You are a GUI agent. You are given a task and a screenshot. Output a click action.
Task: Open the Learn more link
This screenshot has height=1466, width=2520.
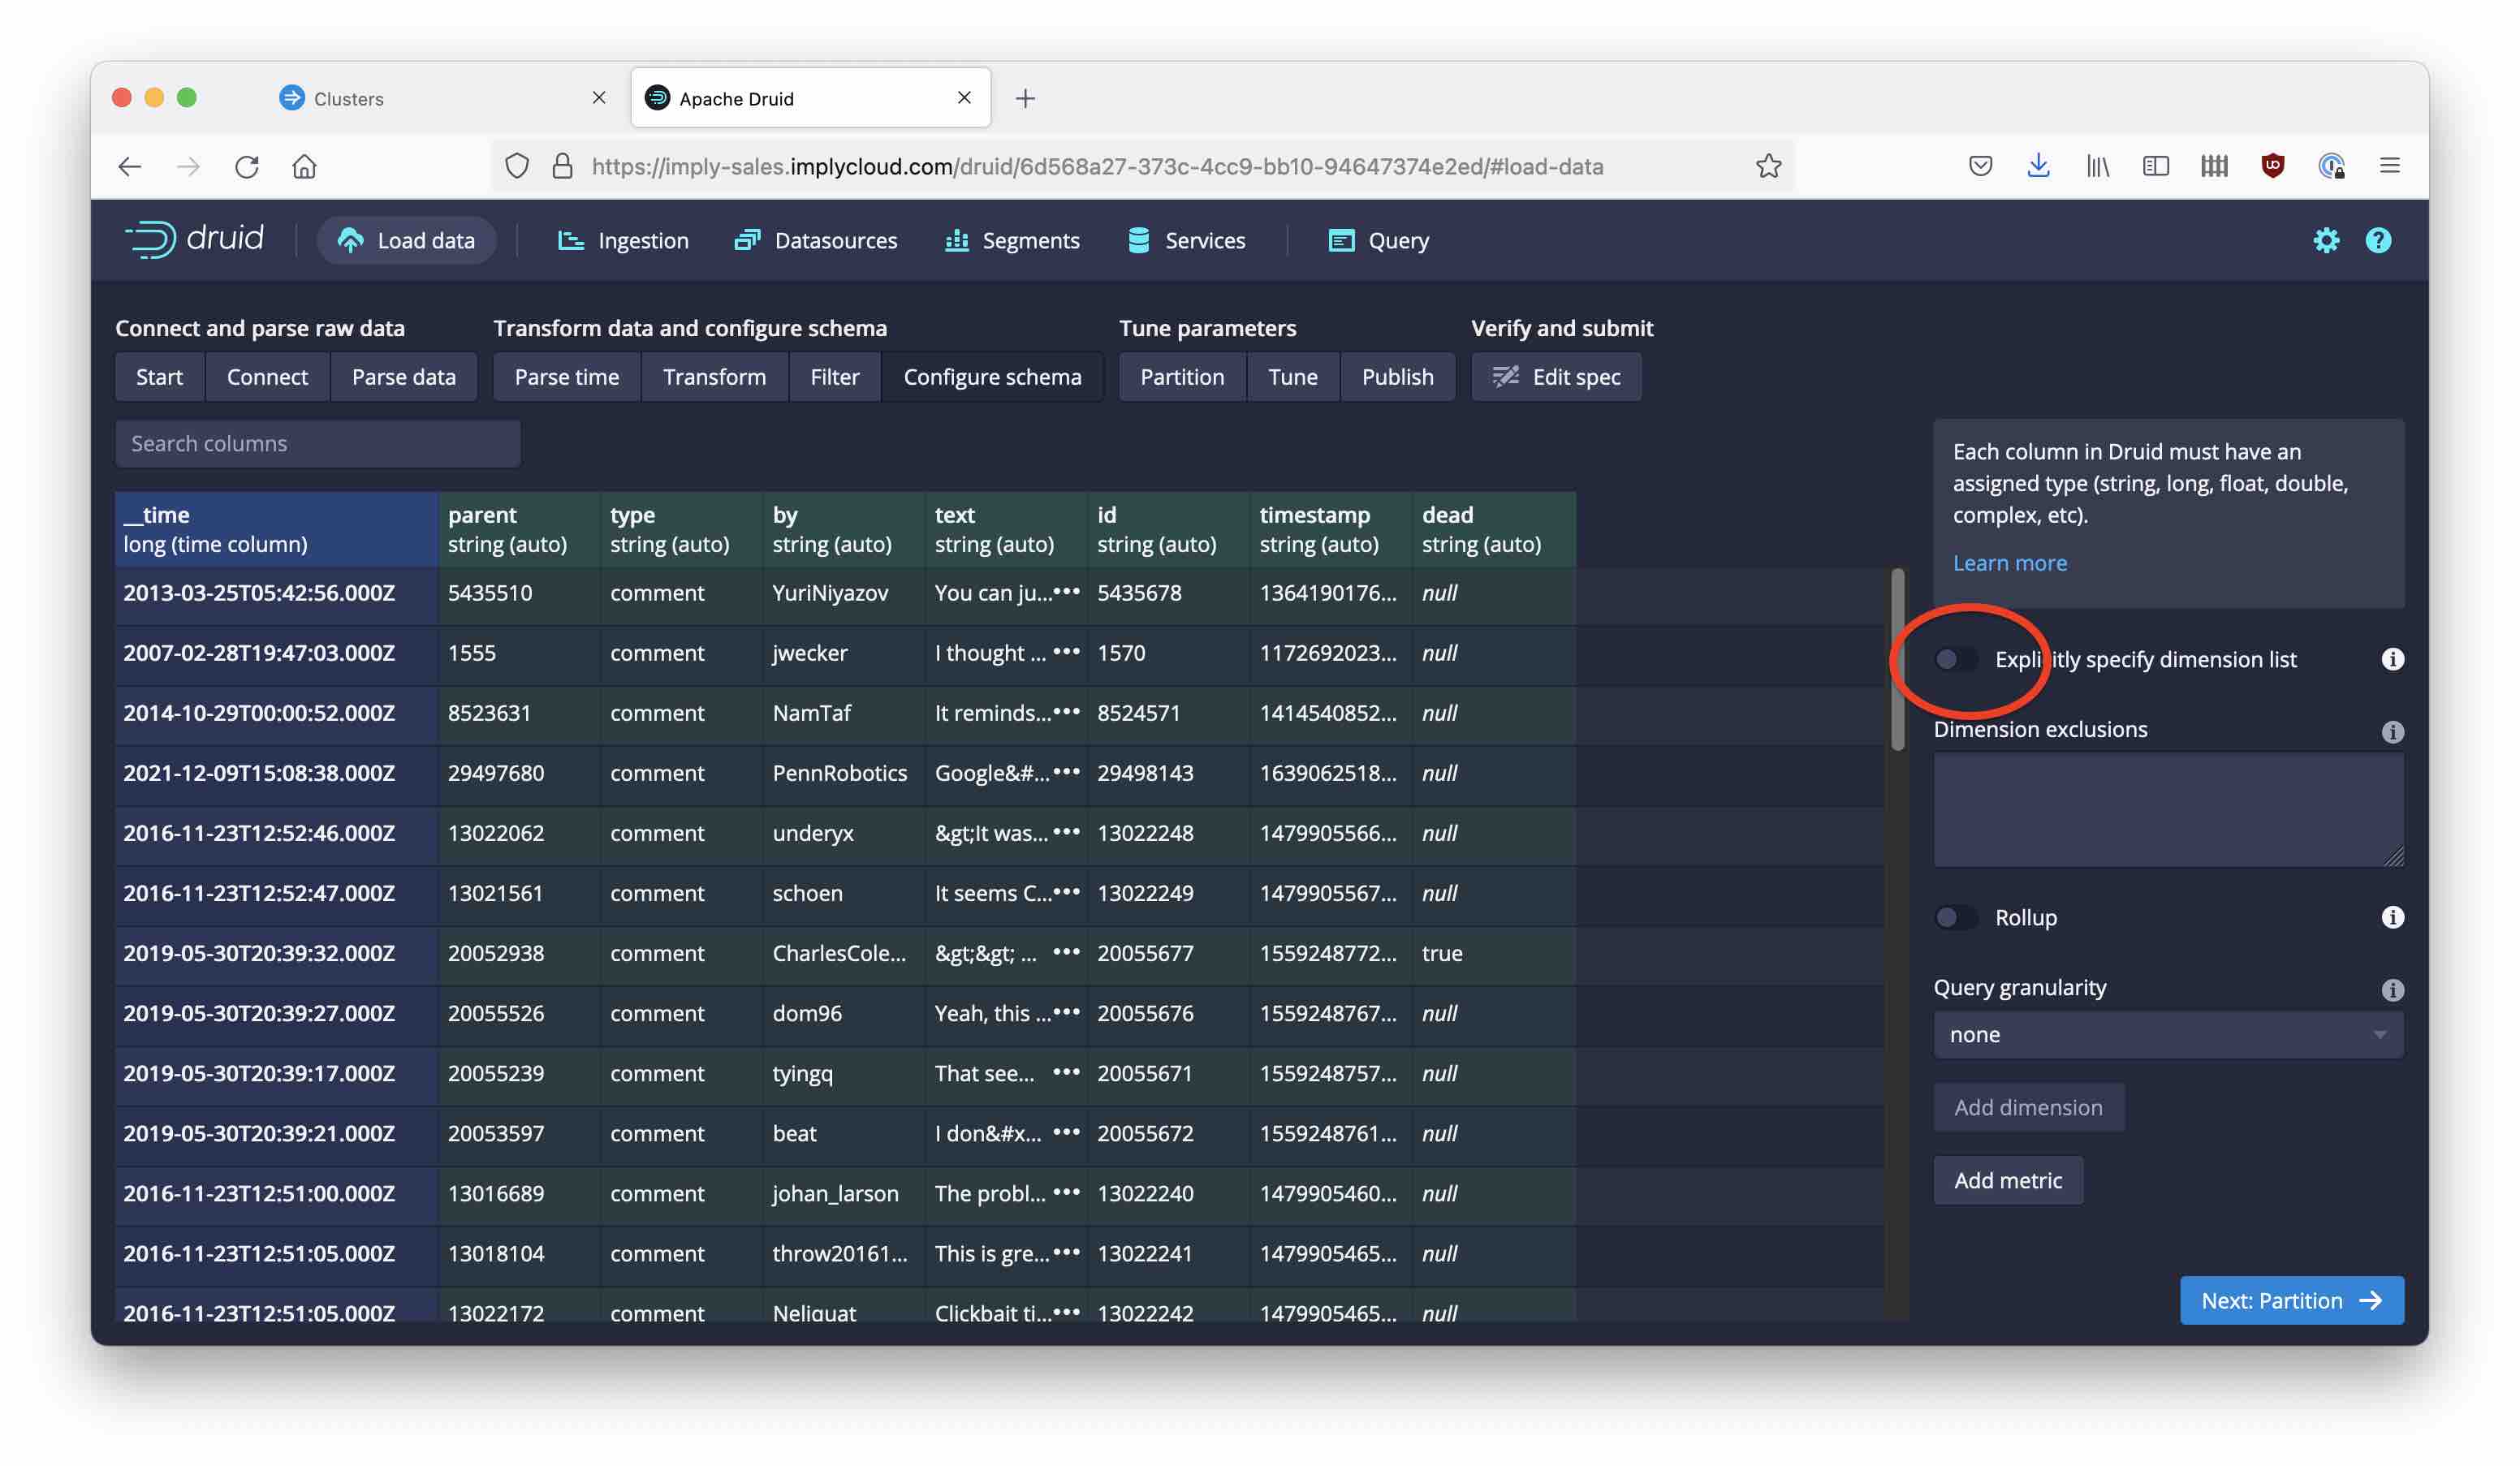2009,563
